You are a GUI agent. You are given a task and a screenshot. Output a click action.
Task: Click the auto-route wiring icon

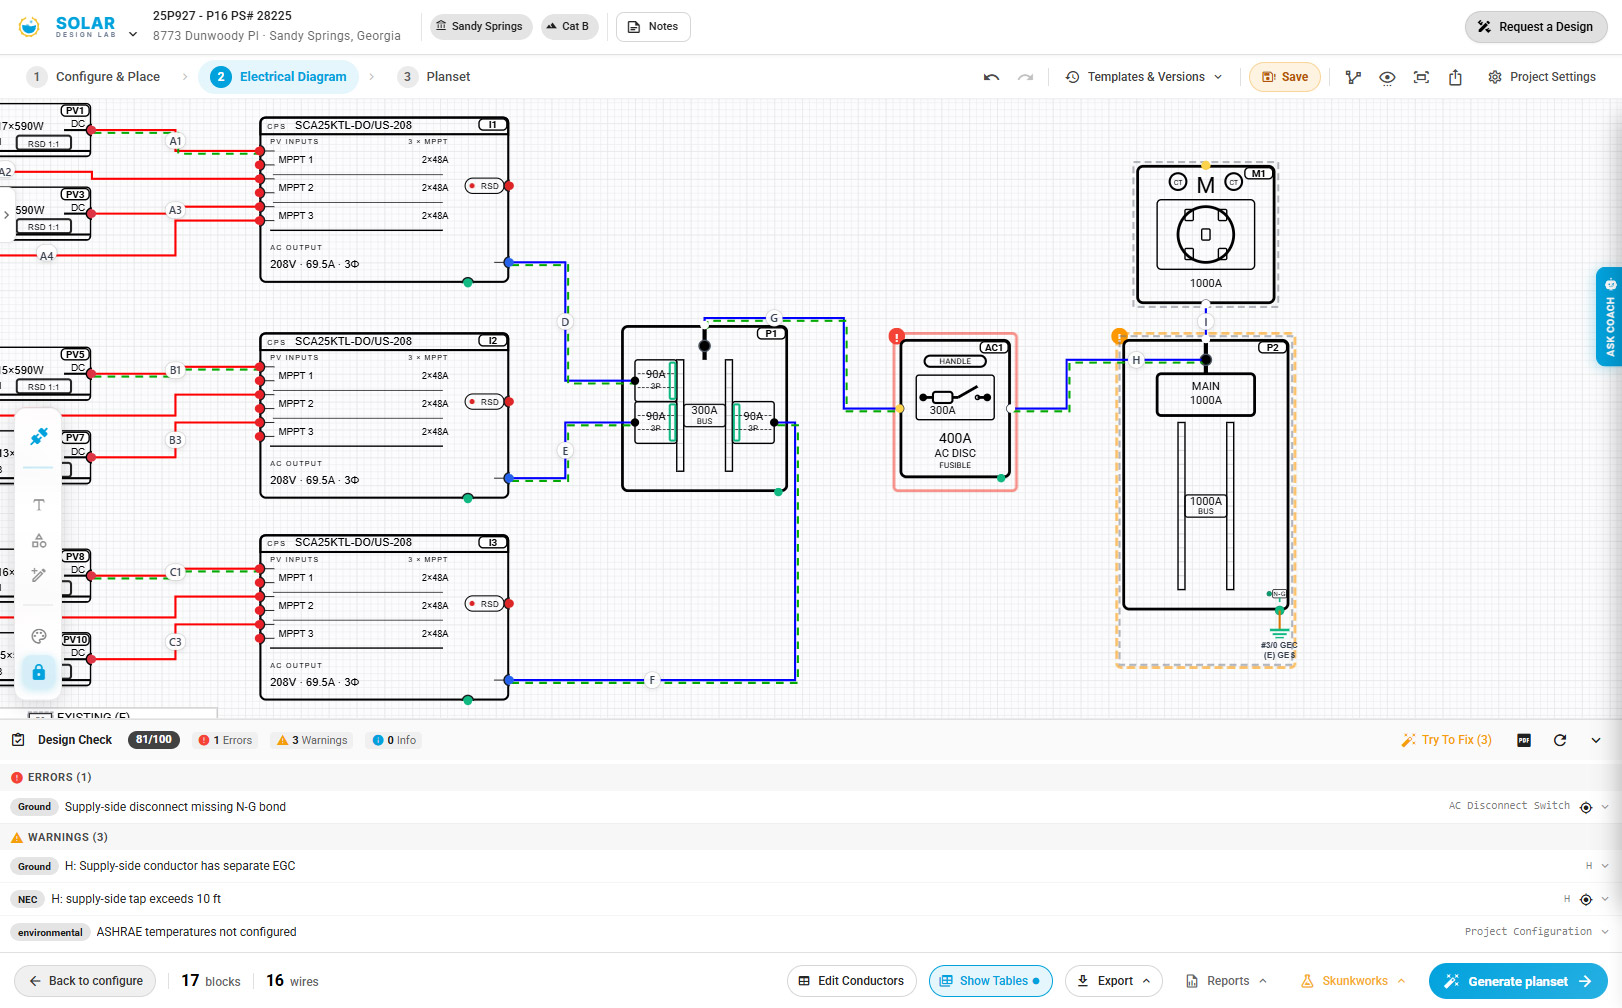1353,77
